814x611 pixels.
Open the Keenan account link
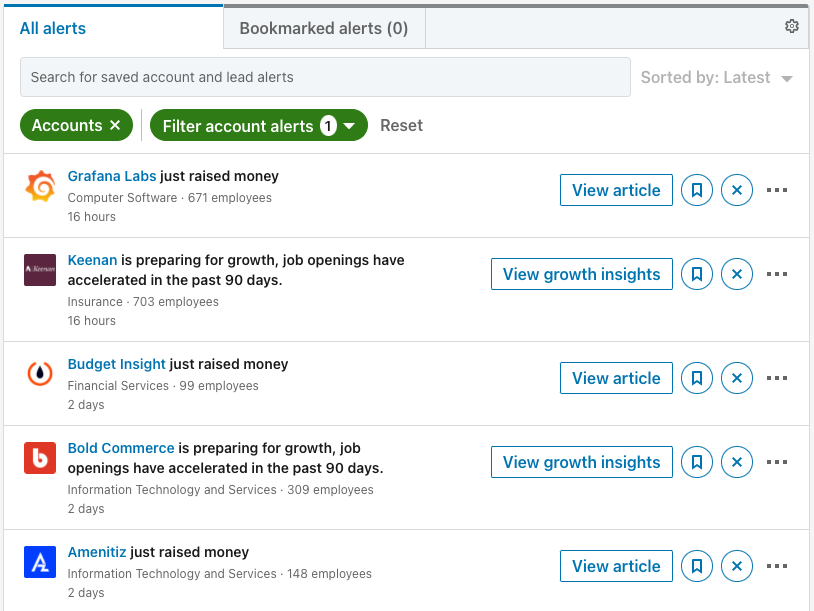(x=92, y=260)
